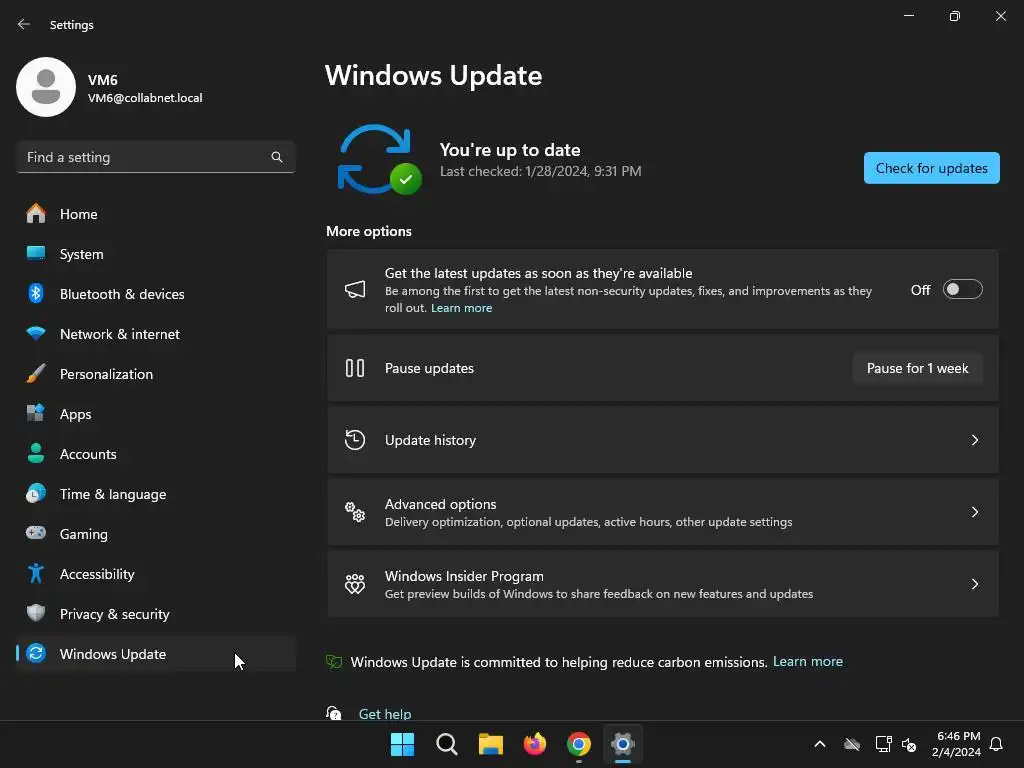
Task: Select Personalization in sidebar
Action: tap(156, 374)
